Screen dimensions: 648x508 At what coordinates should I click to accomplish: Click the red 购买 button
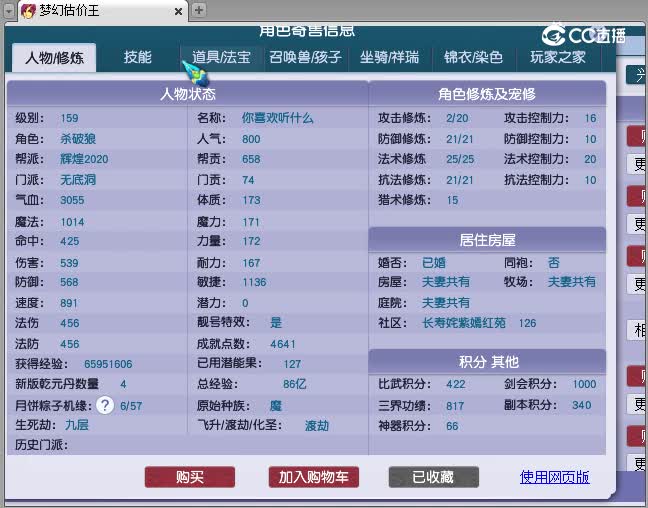[x=190, y=477]
